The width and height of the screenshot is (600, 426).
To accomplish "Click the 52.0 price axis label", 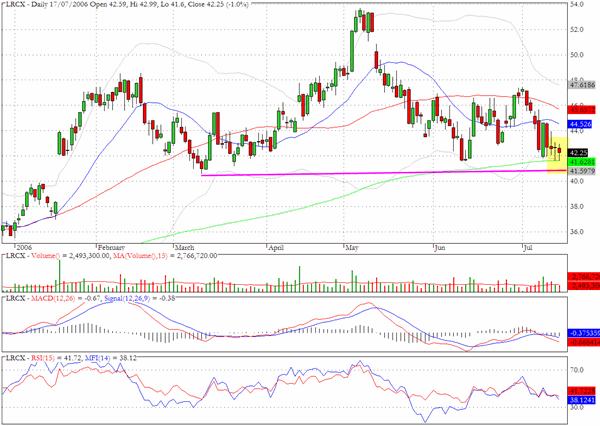I will tap(577, 29).
